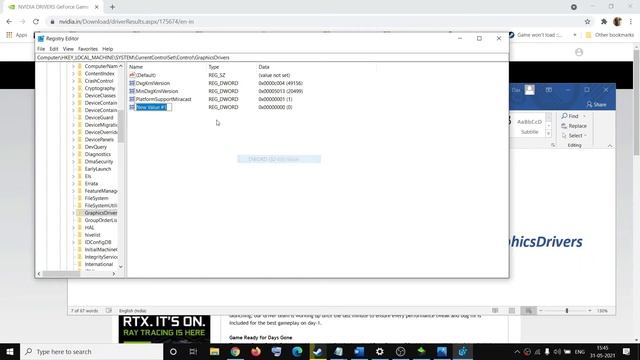The height and width of the screenshot is (360, 640).
Task: Select the MinDxgKrnlVersion value entry
Action: coord(157,91)
